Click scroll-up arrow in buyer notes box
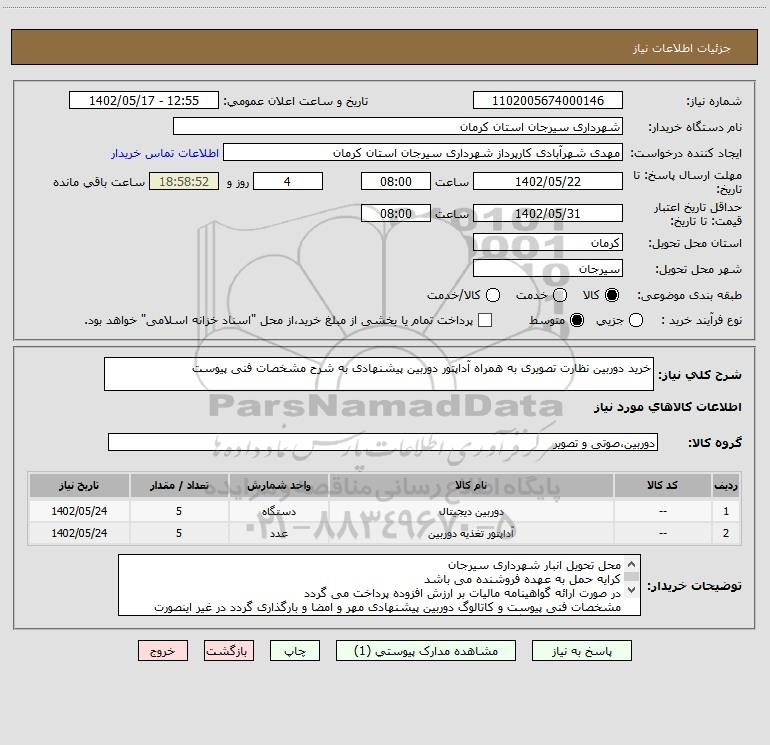Viewport: 770px width, 745px height. 632,564
